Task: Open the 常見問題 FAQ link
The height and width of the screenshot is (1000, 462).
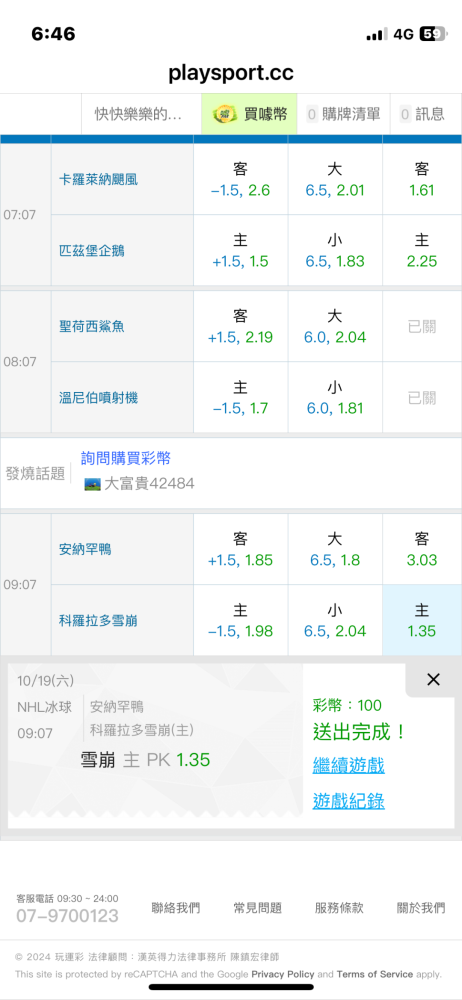Action: [x=257, y=908]
